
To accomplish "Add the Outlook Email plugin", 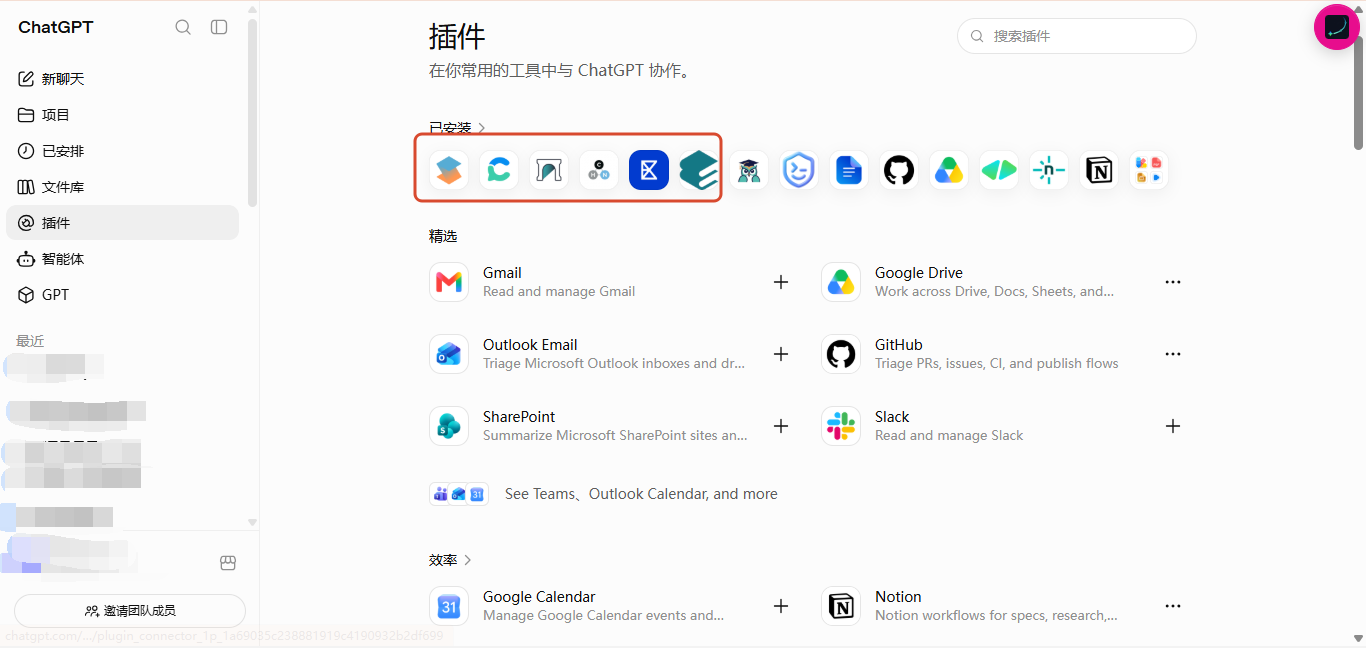I will point(781,354).
